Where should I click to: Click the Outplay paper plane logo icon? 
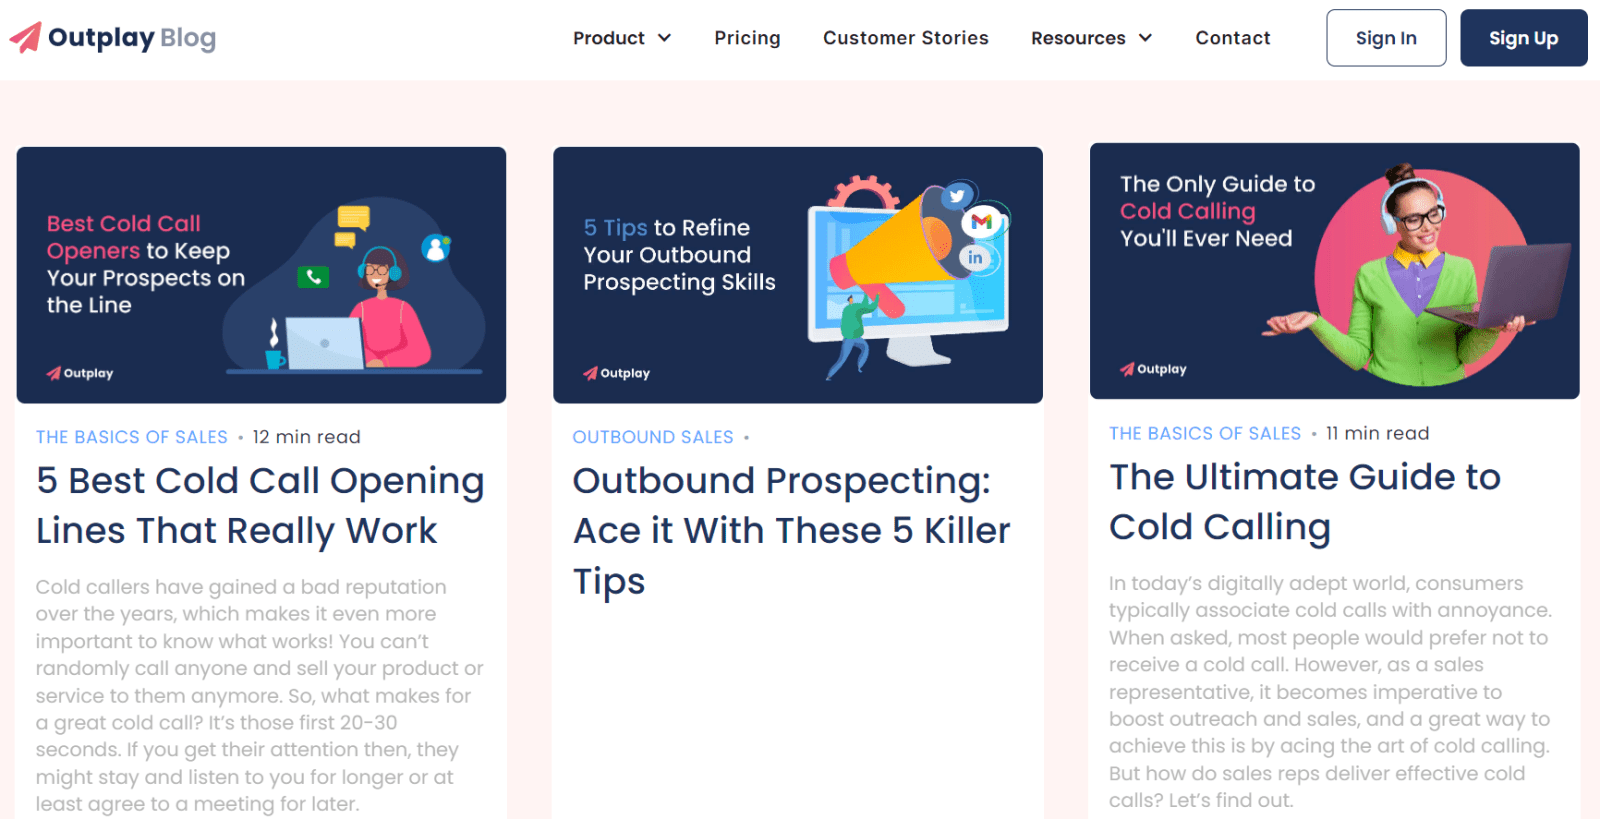tap(26, 38)
